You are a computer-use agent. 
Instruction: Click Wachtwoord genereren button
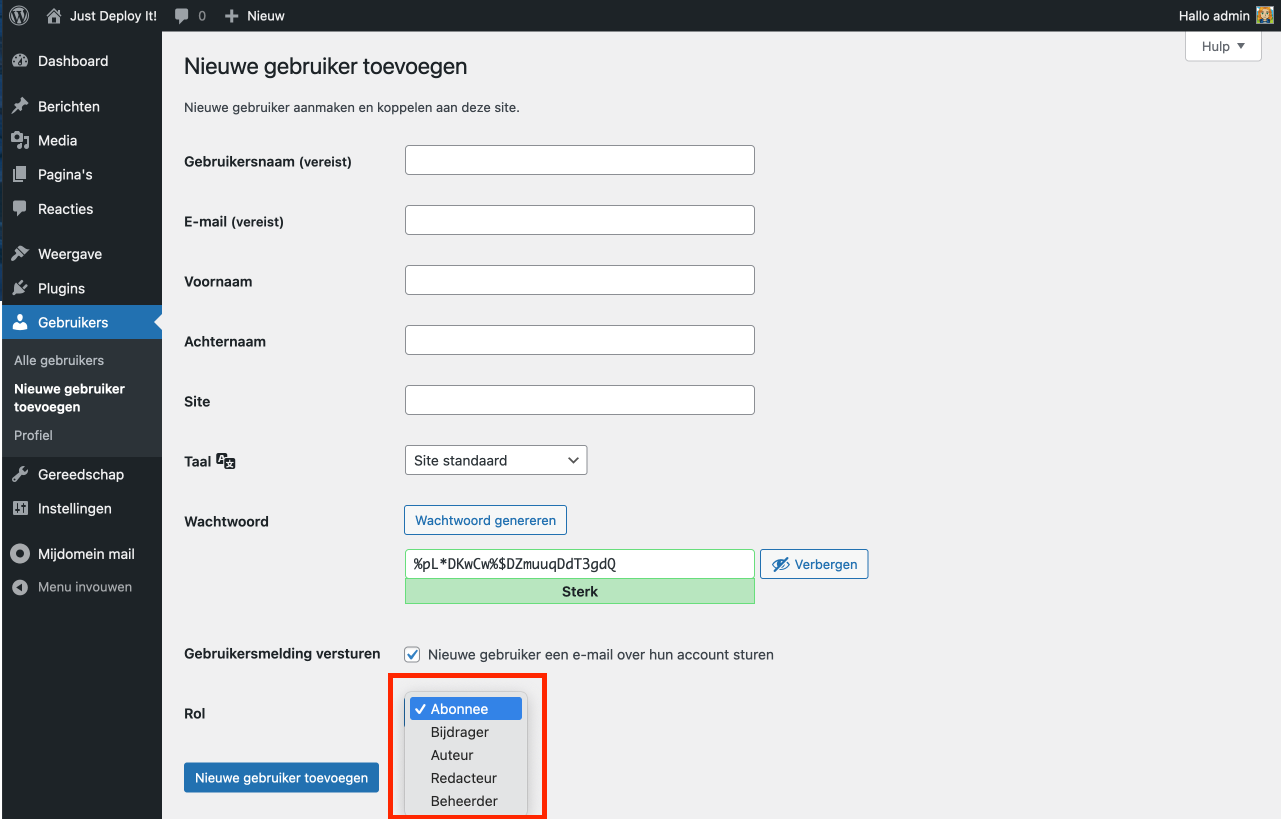[x=485, y=520]
